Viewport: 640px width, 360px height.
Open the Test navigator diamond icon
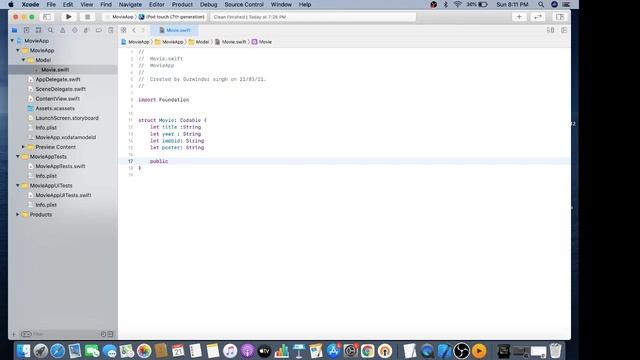(74, 30)
